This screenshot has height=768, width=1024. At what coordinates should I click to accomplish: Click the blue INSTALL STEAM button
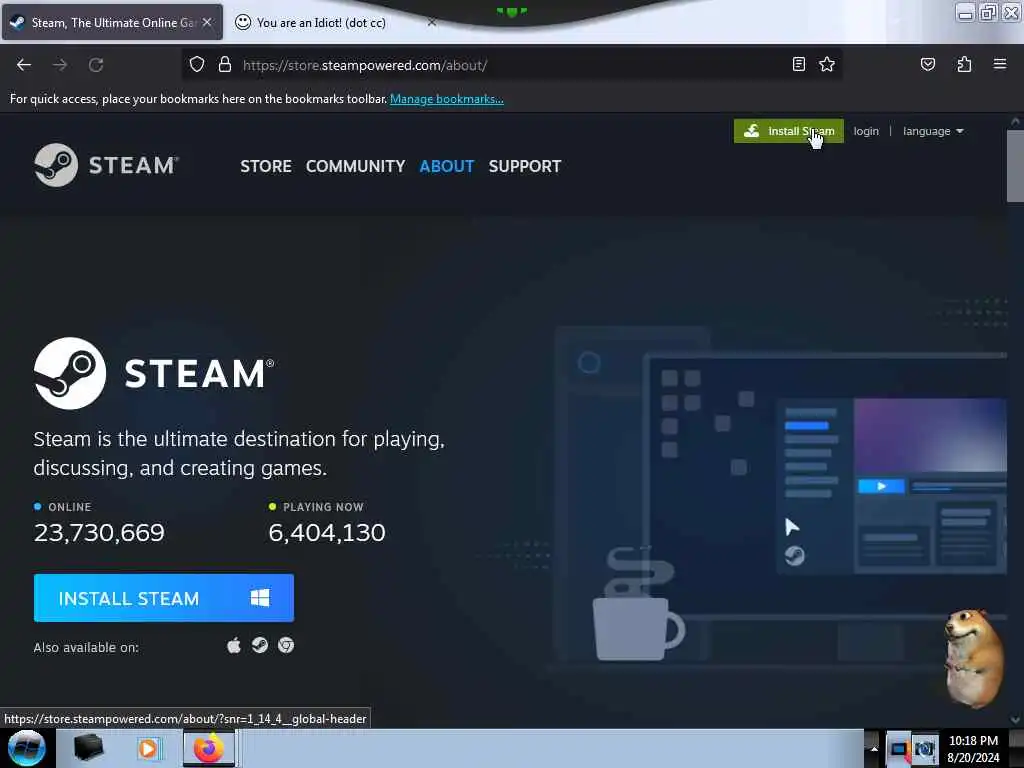click(164, 598)
